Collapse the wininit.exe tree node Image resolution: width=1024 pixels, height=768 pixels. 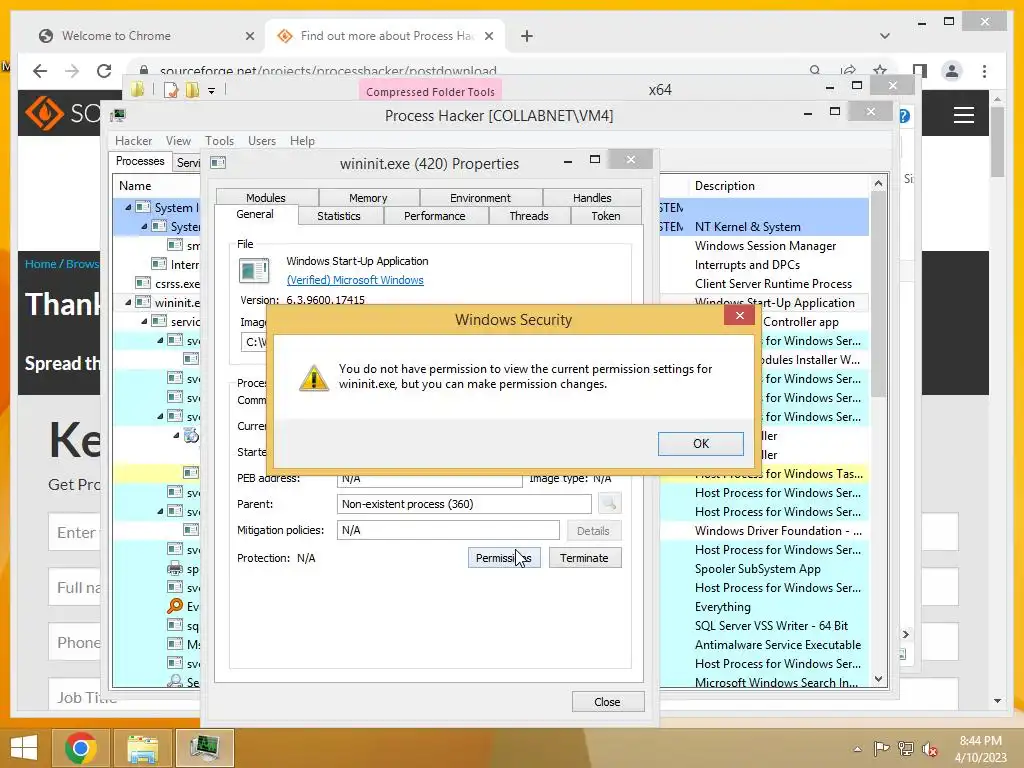point(129,302)
